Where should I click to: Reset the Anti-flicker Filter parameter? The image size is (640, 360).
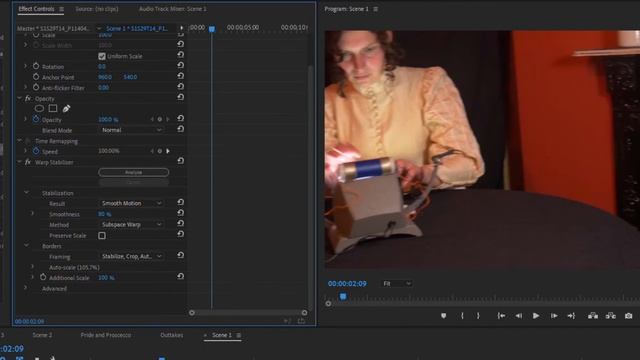[x=180, y=87]
